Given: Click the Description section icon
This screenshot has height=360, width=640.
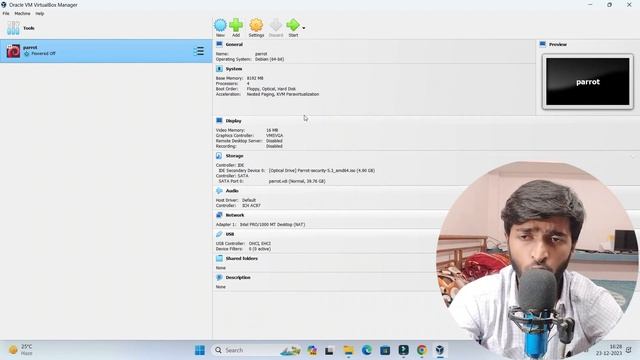Looking at the screenshot, I should tap(219, 278).
